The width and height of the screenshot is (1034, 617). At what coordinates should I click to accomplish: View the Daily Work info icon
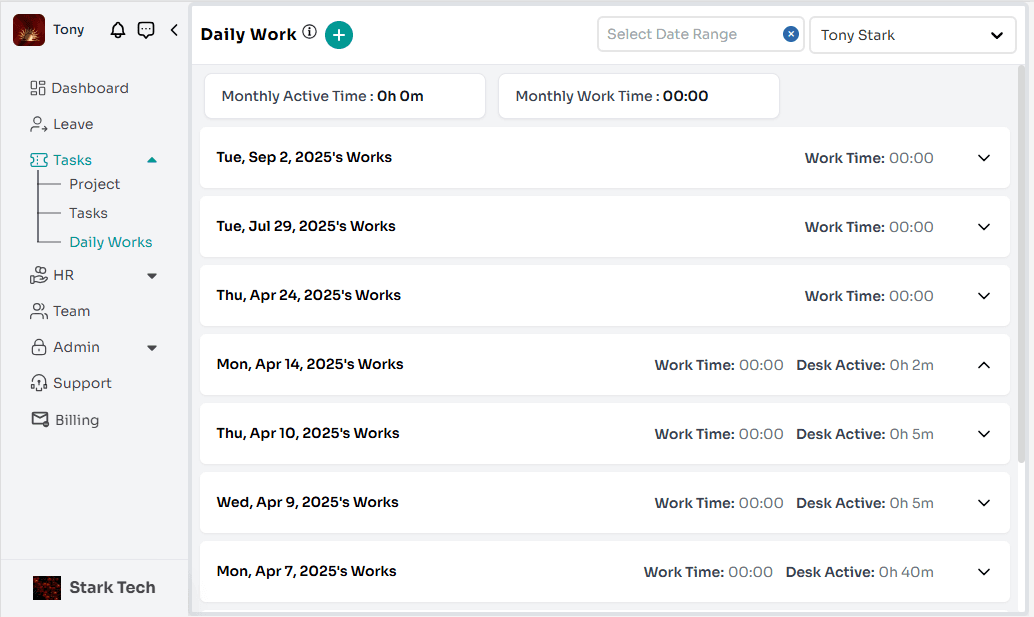[307, 33]
